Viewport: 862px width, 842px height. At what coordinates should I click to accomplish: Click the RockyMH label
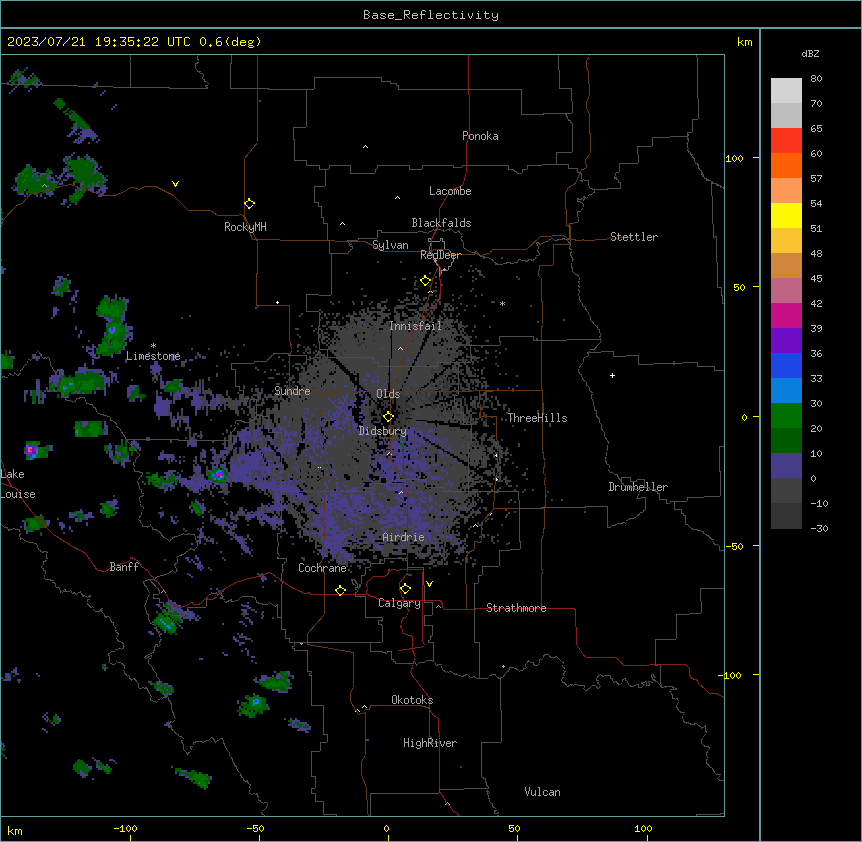245,227
